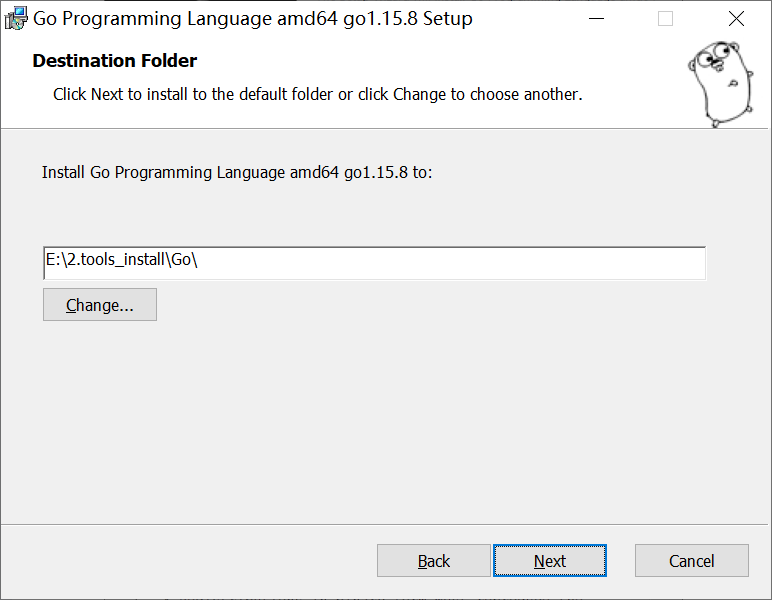Cancel the Go installation
Image resolution: width=772 pixels, height=600 pixels.
tap(692, 561)
